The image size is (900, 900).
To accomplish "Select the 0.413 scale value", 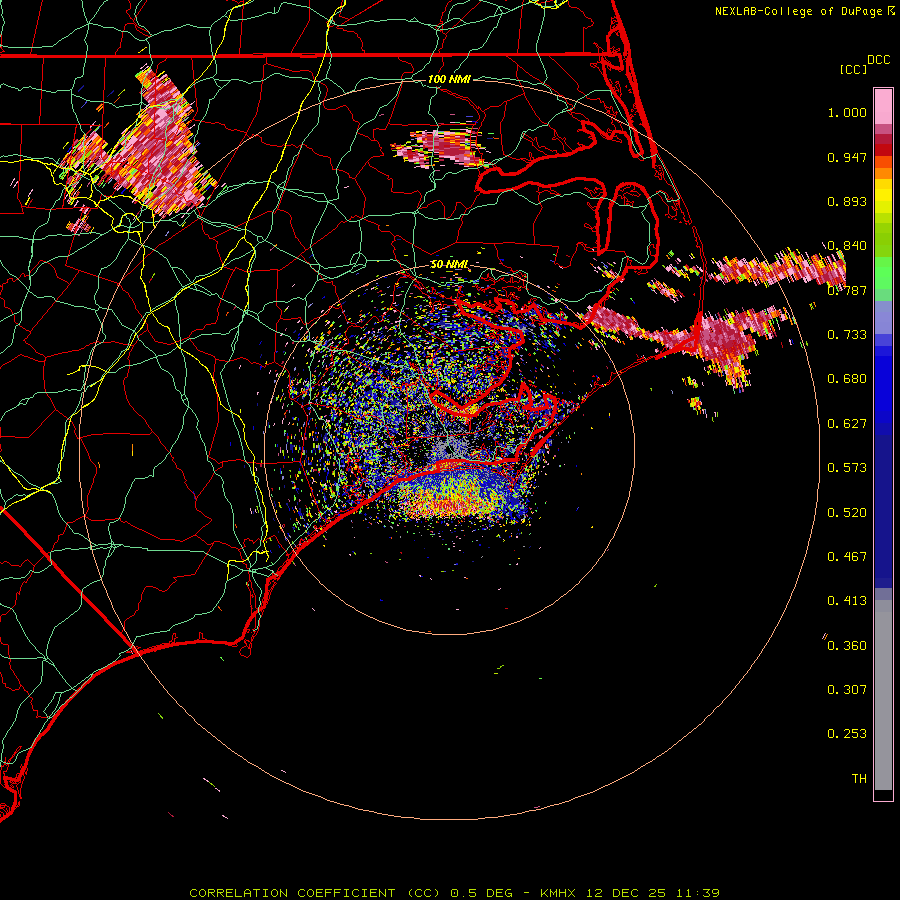I will tap(847, 601).
